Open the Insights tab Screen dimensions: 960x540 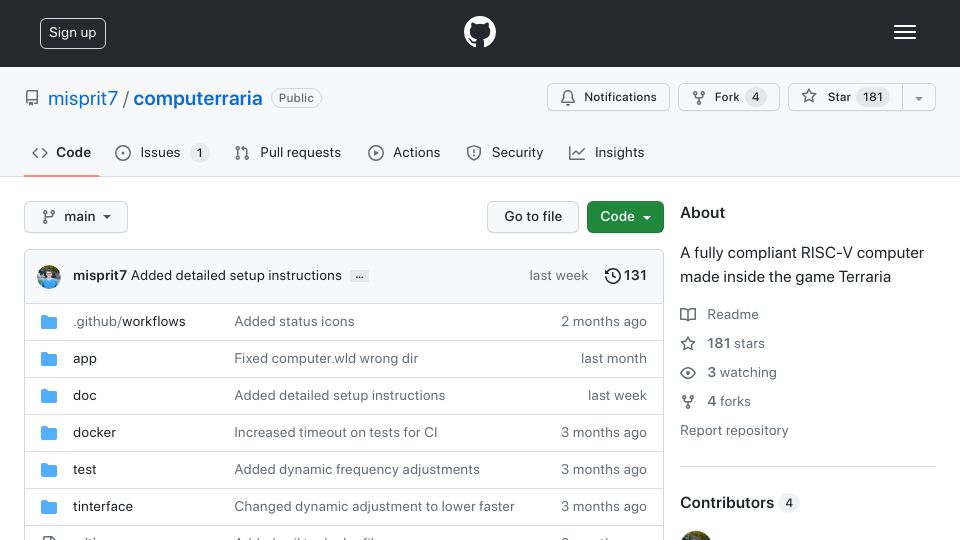coord(606,152)
